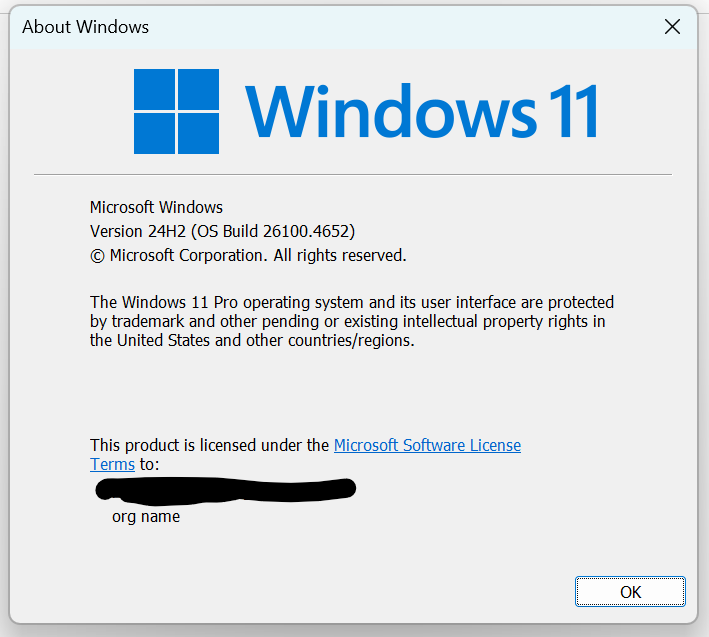
Task: Click the OK button
Action: point(630,591)
